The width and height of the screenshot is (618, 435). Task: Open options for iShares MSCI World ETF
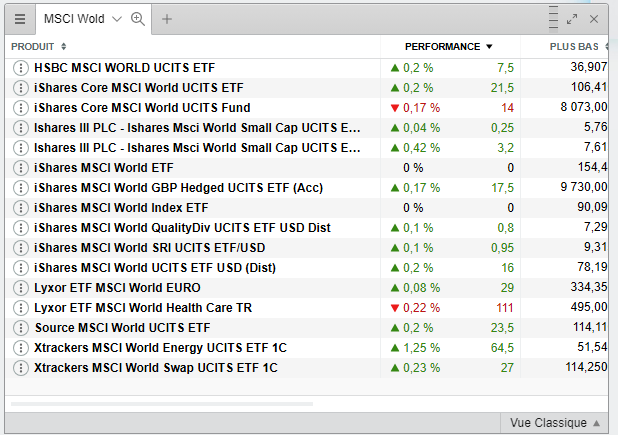click(x=20, y=168)
